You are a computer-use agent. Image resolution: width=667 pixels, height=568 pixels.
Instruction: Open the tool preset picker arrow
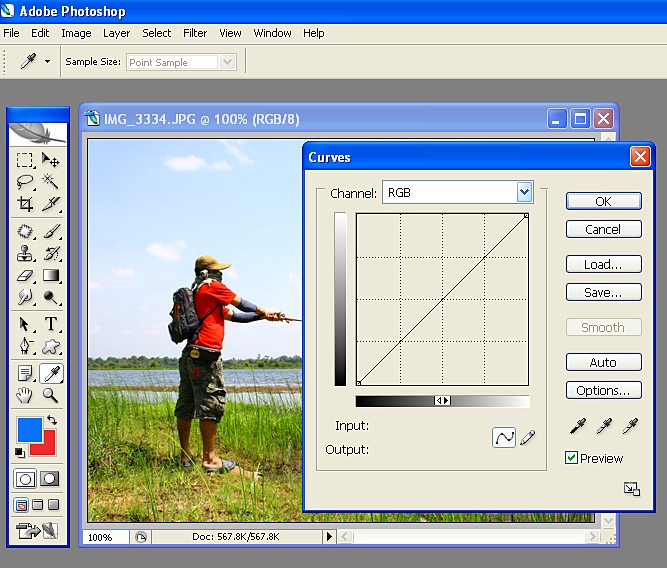tap(47, 62)
